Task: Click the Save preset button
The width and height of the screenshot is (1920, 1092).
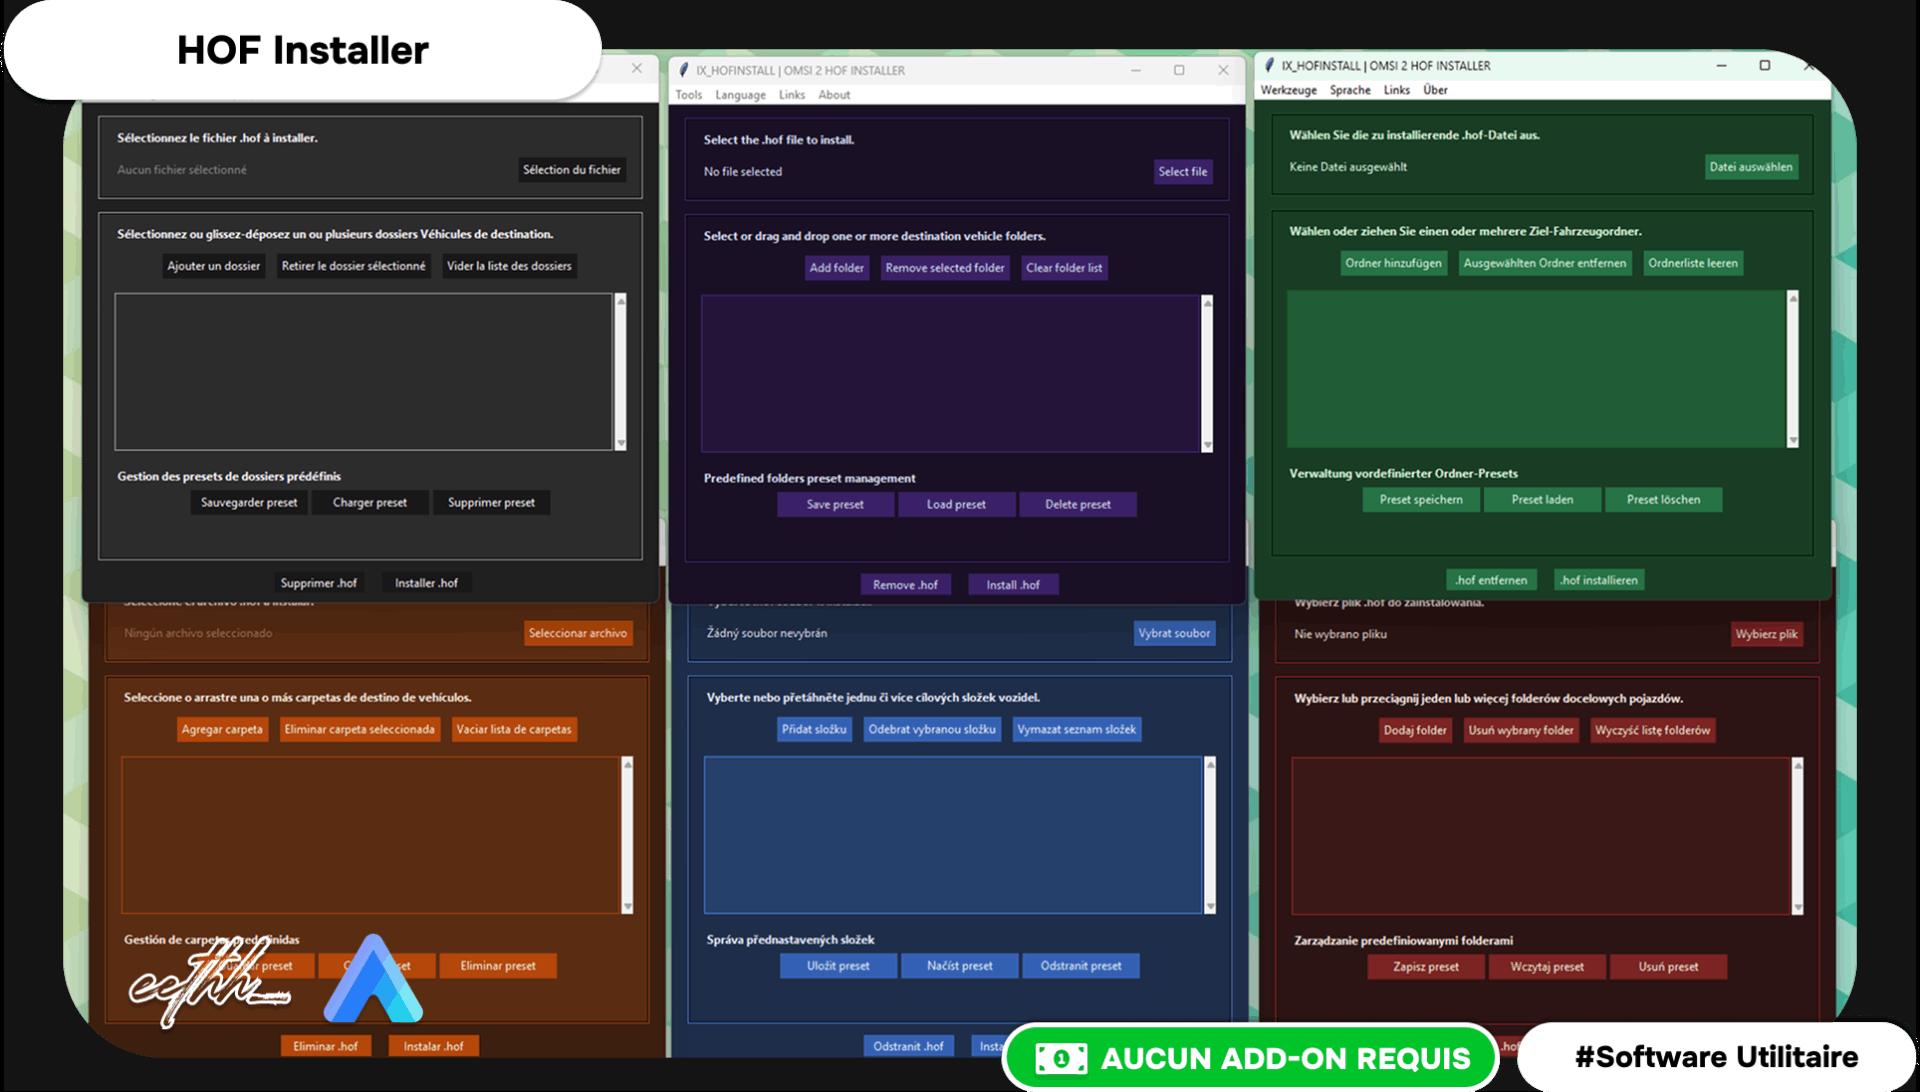Action: point(835,505)
